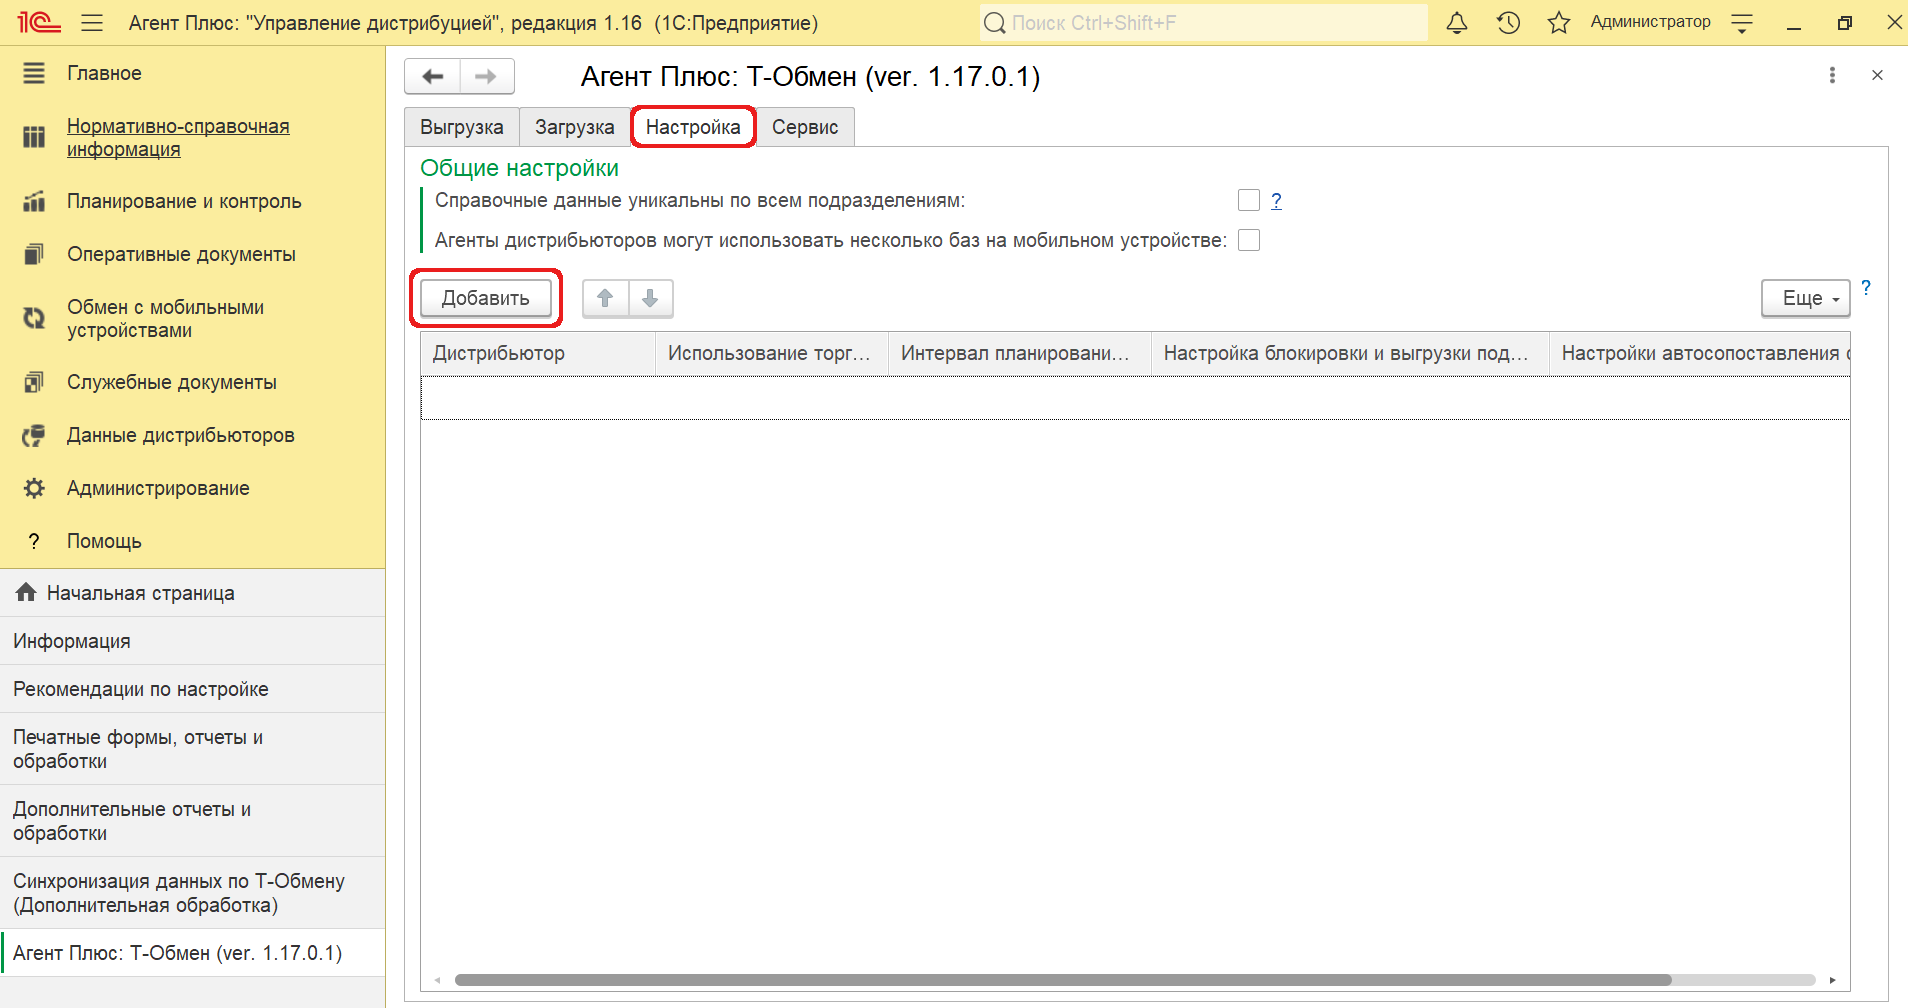Open help question mark beside Еще
The image size is (1908, 1008).
[1866, 288]
